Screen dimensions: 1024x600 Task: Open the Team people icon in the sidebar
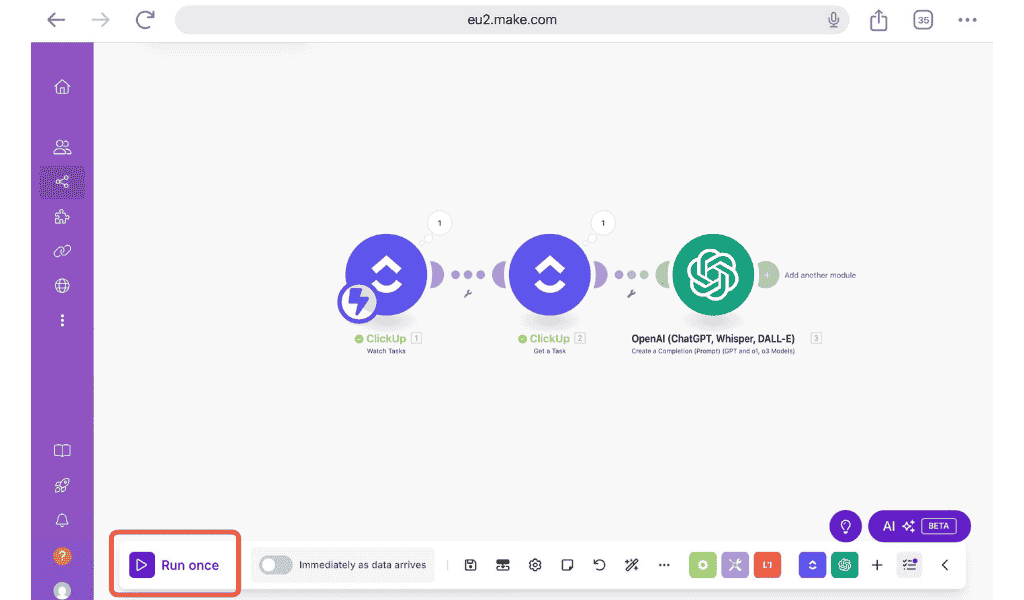[x=62, y=148]
